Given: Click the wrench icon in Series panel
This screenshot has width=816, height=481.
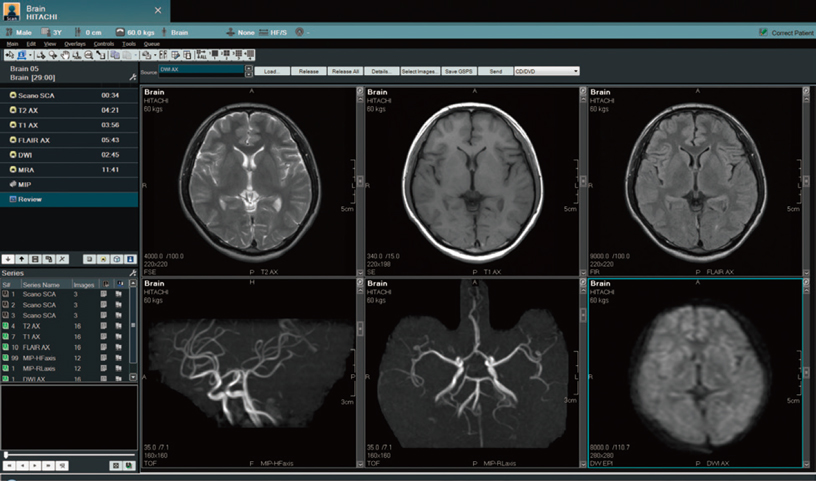Looking at the screenshot, I should point(132,273).
